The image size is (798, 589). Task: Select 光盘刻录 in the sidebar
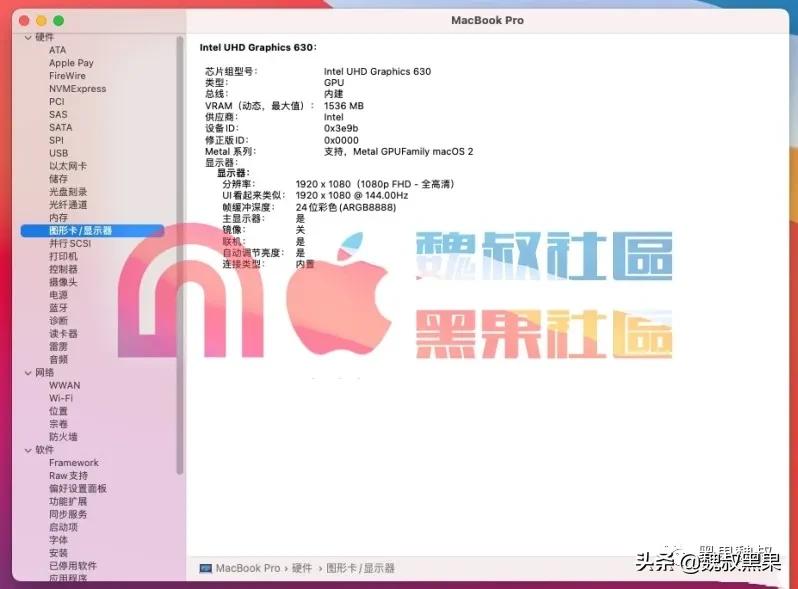click(68, 192)
